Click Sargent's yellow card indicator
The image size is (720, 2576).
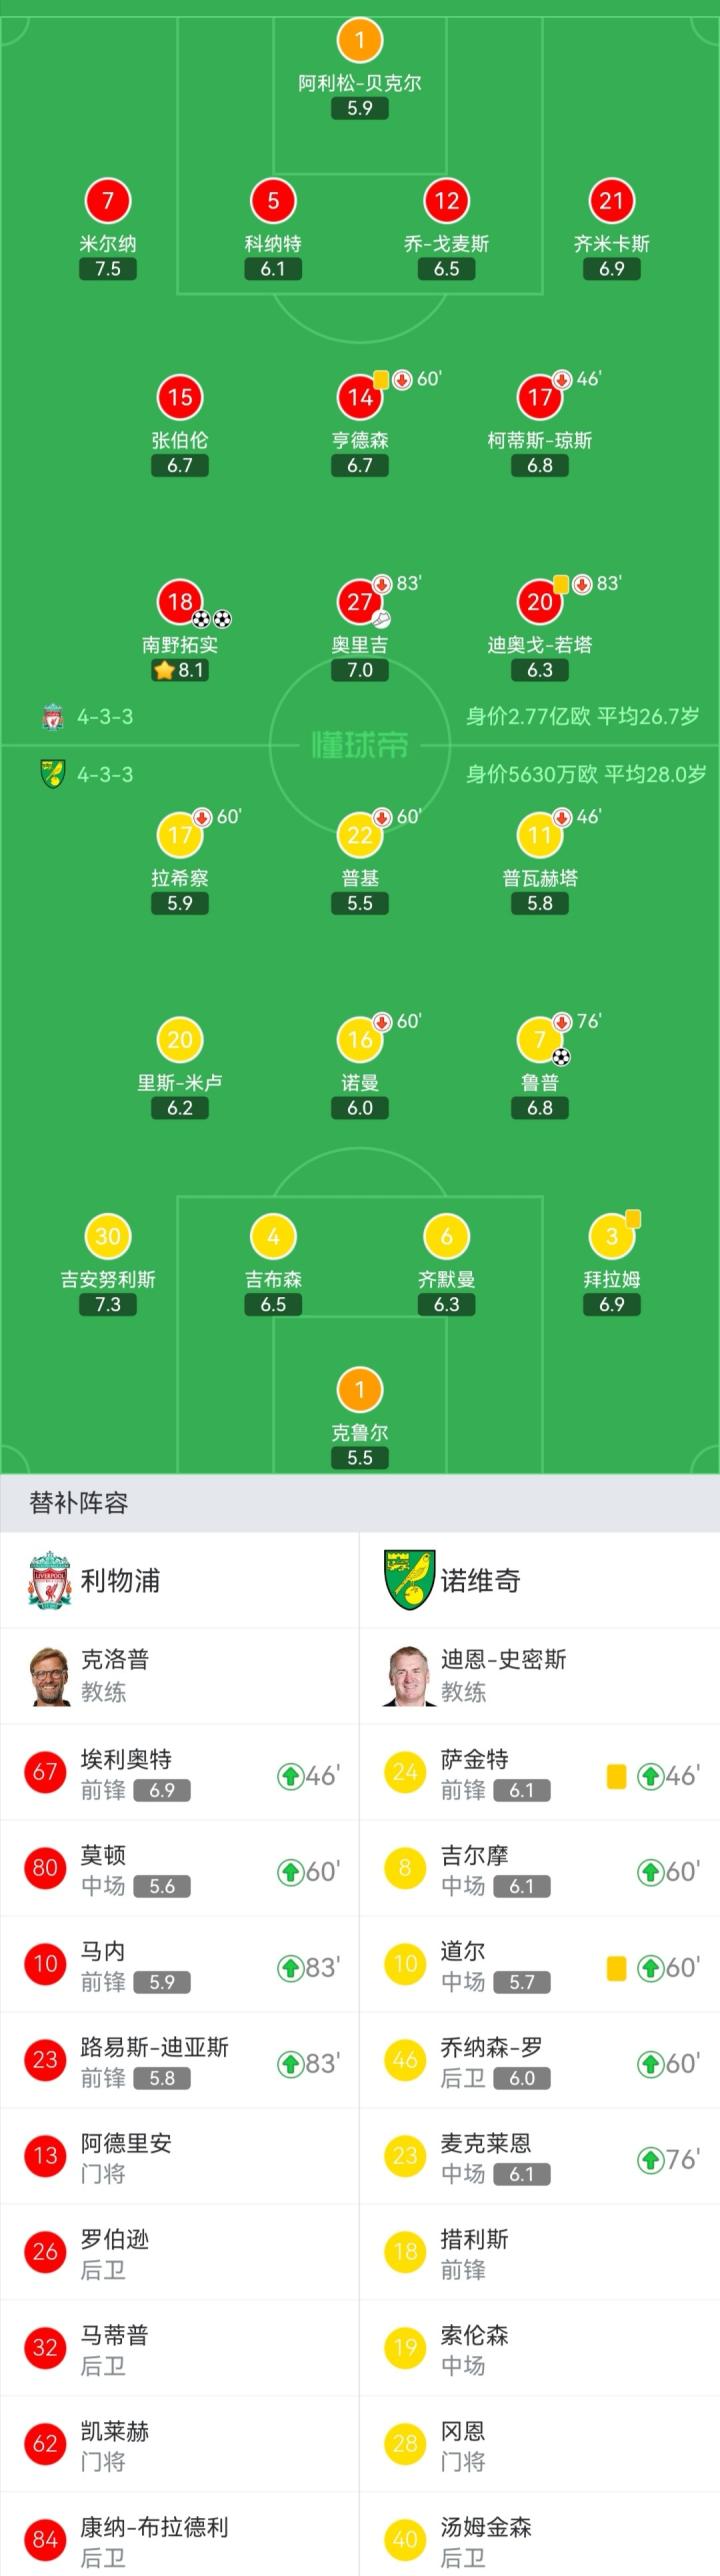pyautogui.click(x=616, y=1776)
